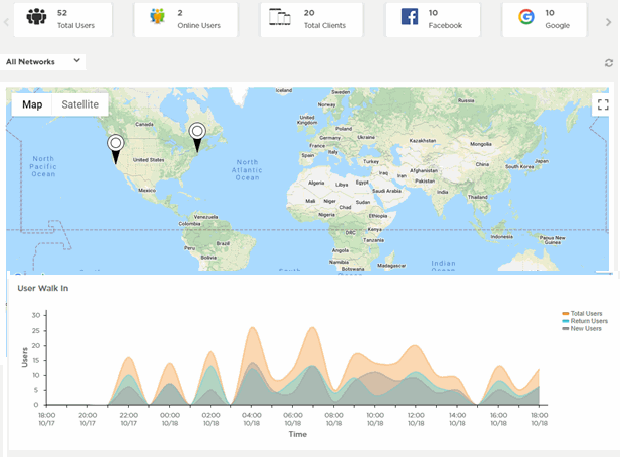Open the 20 Total Clients card
The image size is (620, 457).
[x=312, y=20]
